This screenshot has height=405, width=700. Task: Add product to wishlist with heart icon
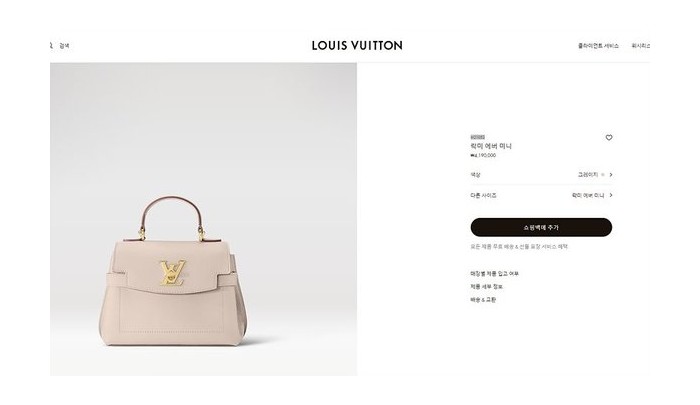[609, 138]
